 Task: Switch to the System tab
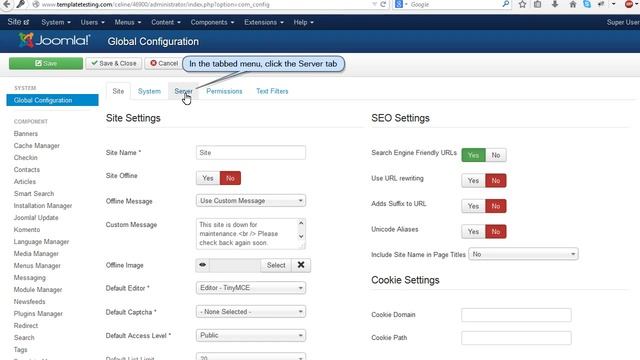point(149,91)
